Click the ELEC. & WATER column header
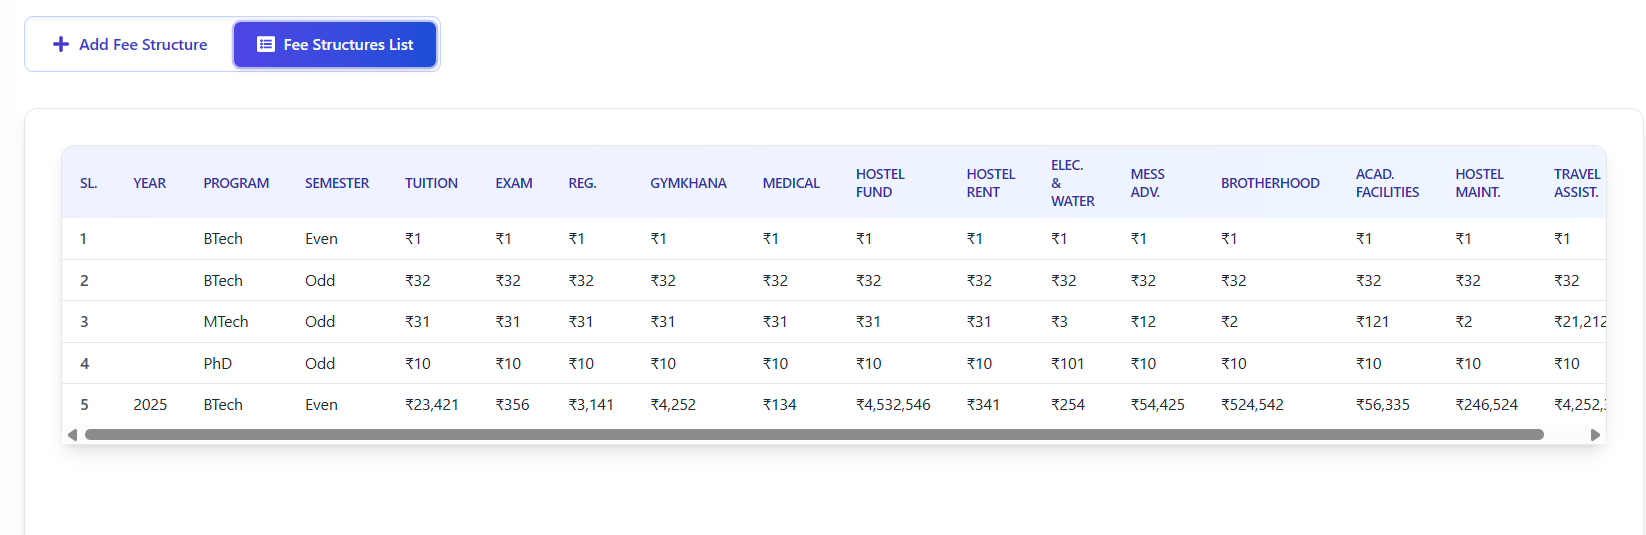 [1073, 183]
